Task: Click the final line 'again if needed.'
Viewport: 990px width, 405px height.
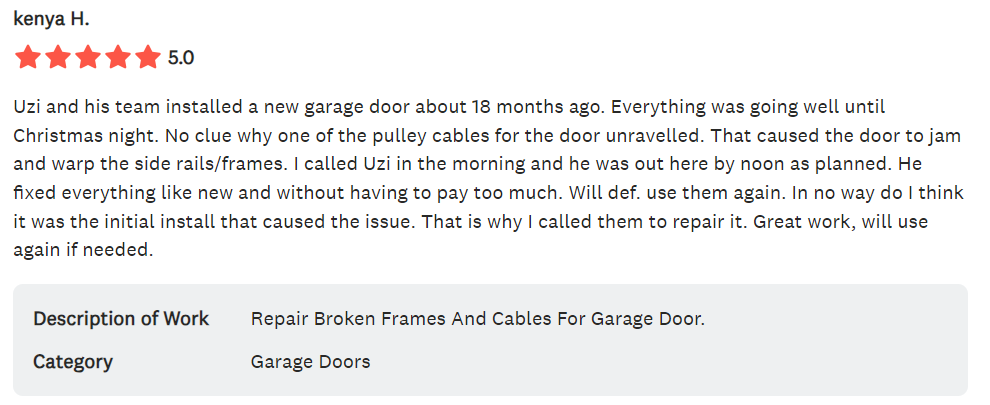Action: 83,250
